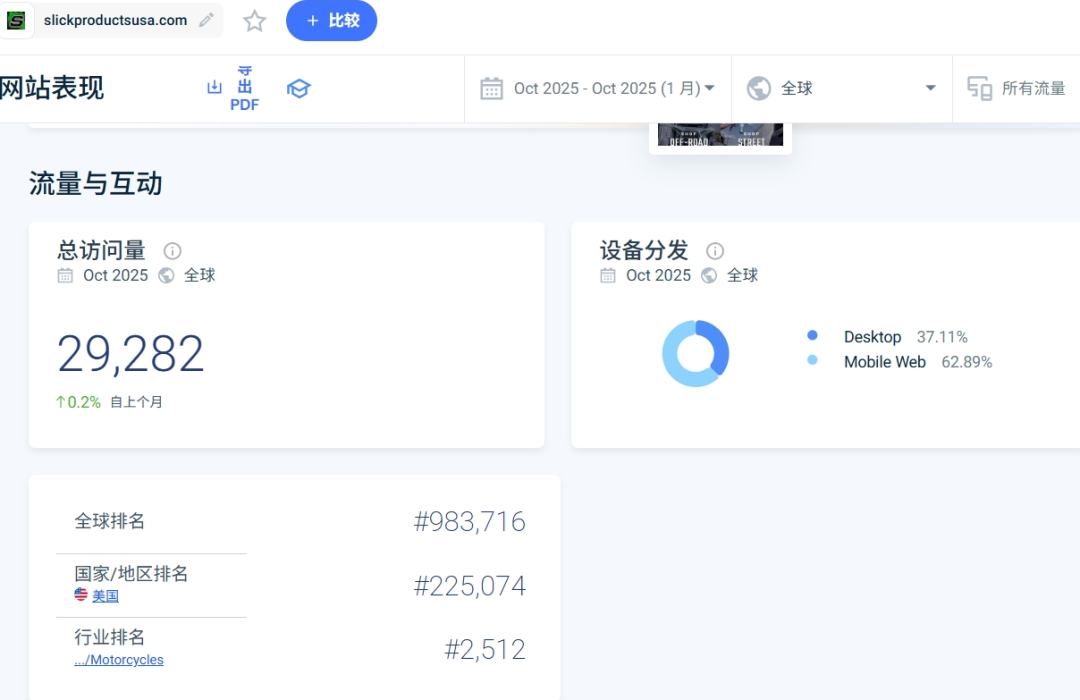Click the #983,716 global rank value
Viewport: 1080px width, 700px height.
pos(469,522)
